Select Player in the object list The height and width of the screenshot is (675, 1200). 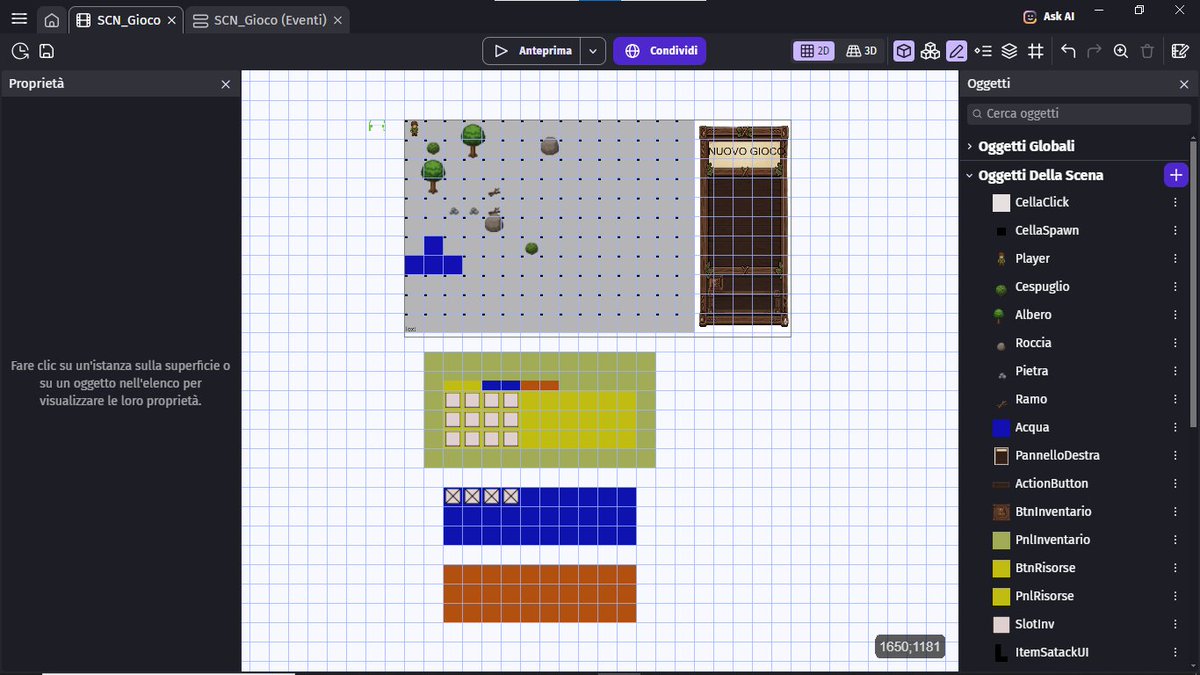1032,258
